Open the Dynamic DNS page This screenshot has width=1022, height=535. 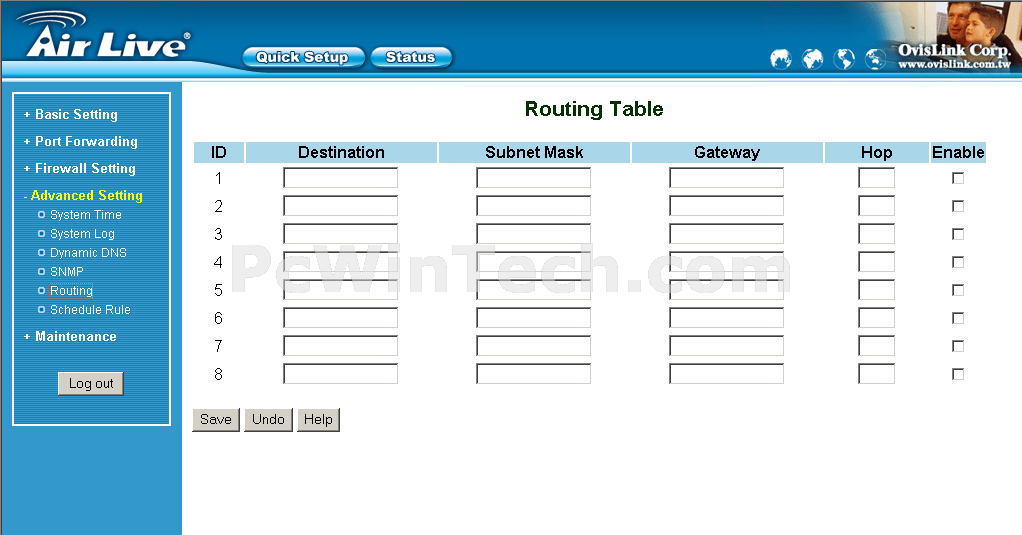[88, 252]
